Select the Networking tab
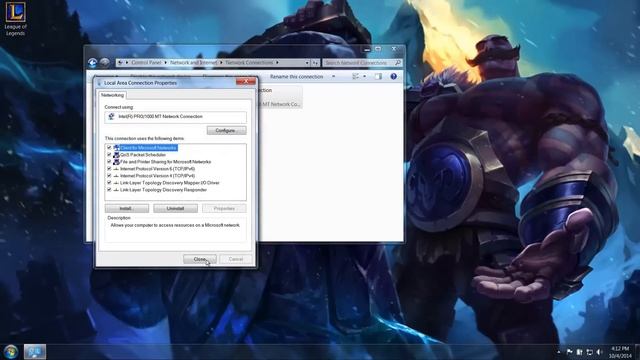Screen dimensions: 640x360 coord(112,95)
